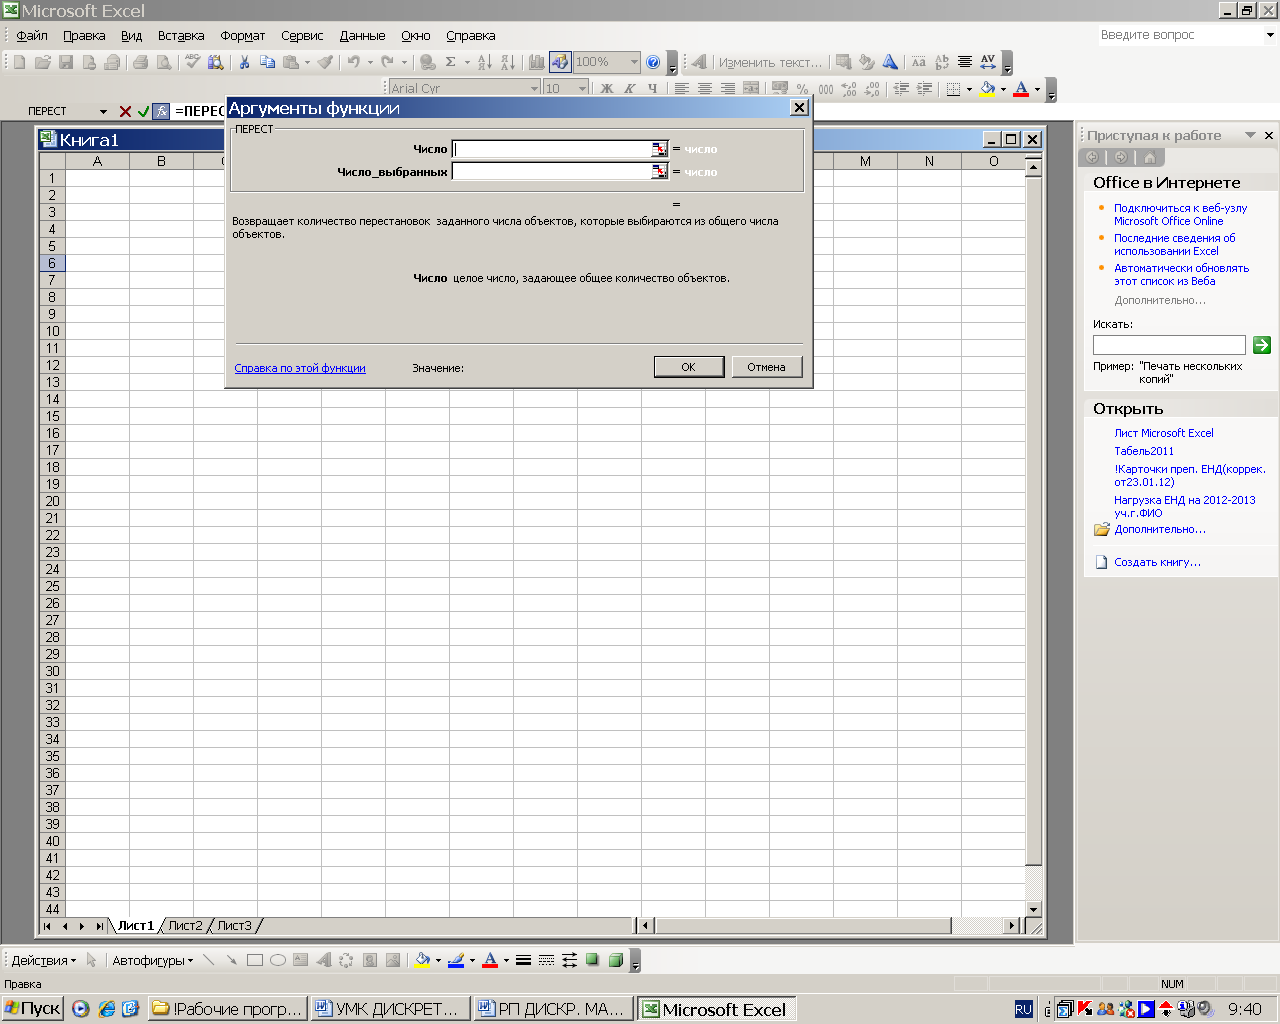Image resolution: width=1280 pixels, height=1024 pixels.
Task: Click the Open file folder icon
Action: tap(42, 62)
